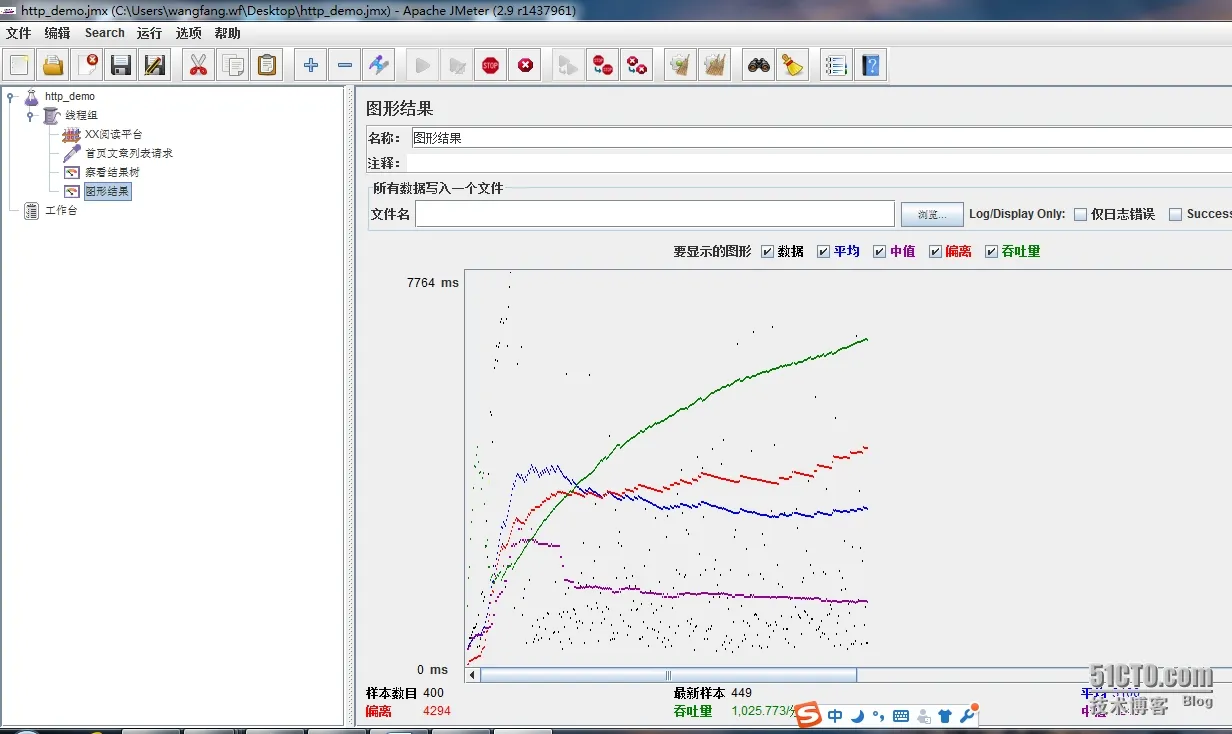
Task: Open the Search menu
Action: 104,33
